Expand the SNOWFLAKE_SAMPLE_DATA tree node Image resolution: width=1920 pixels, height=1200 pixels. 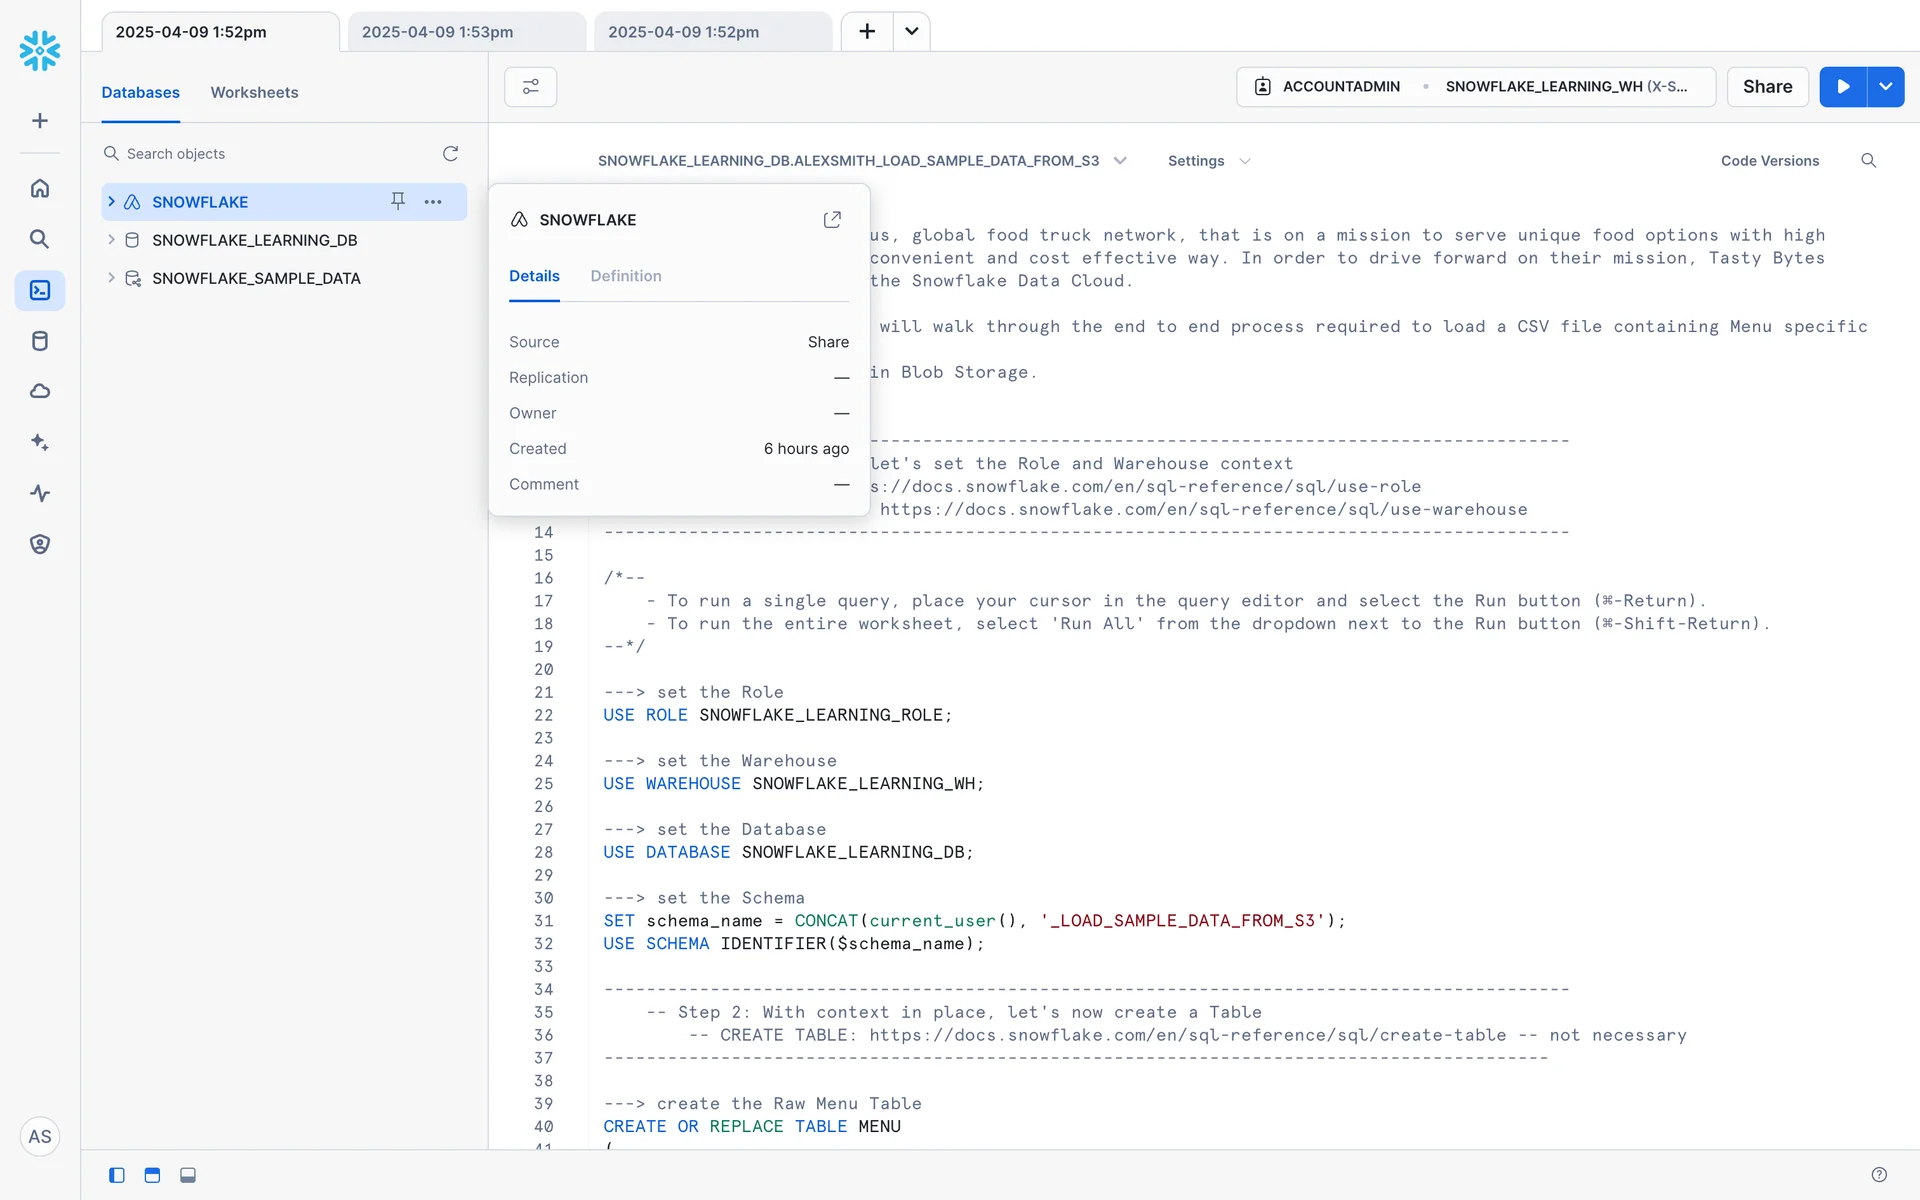[111, 278]
